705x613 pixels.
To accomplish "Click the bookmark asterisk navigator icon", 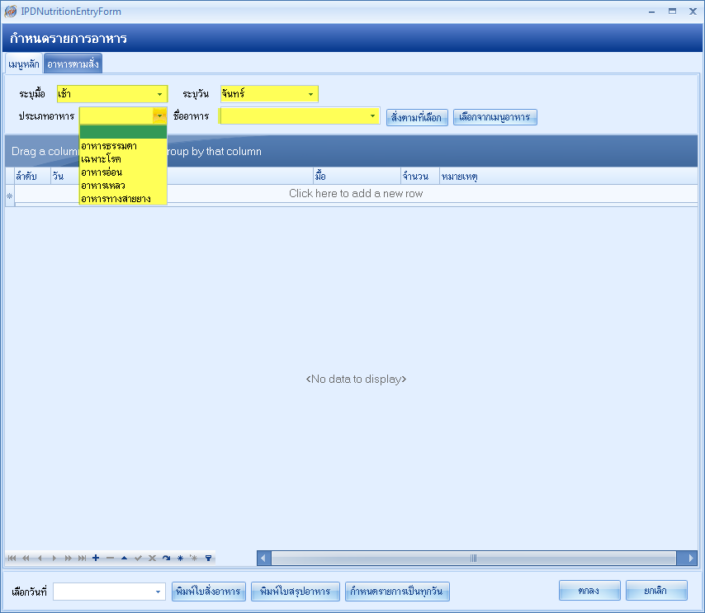I will coord(180,558).
